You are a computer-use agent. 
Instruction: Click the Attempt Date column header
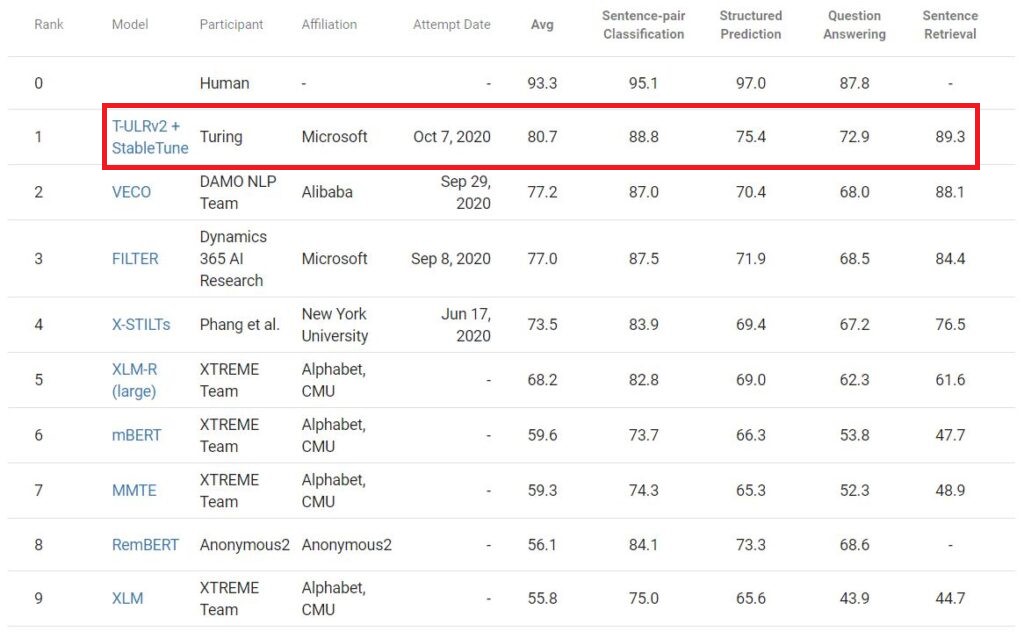(x=451, y=25)
